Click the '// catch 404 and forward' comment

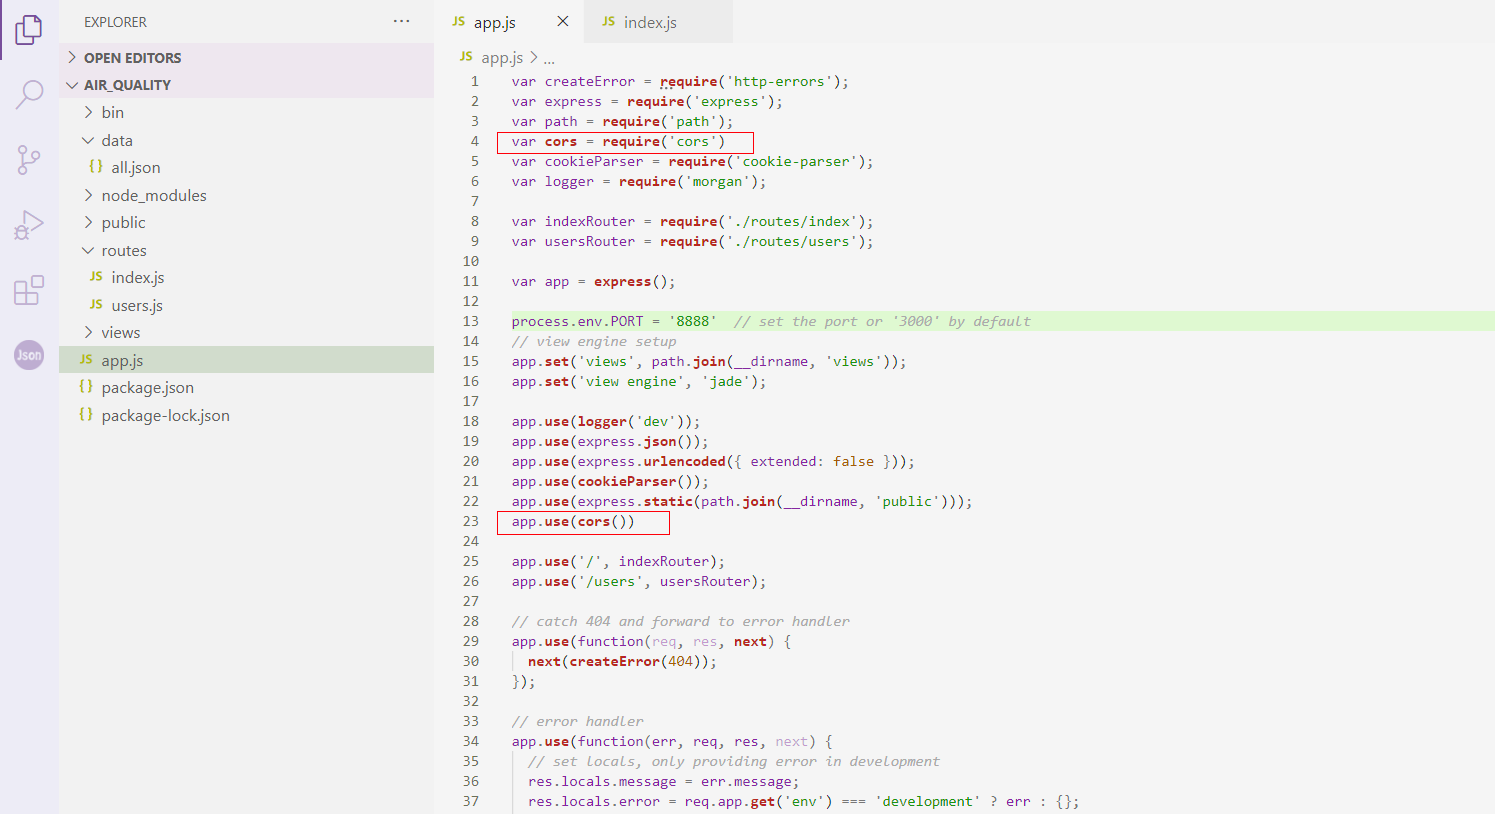point(681,621)
